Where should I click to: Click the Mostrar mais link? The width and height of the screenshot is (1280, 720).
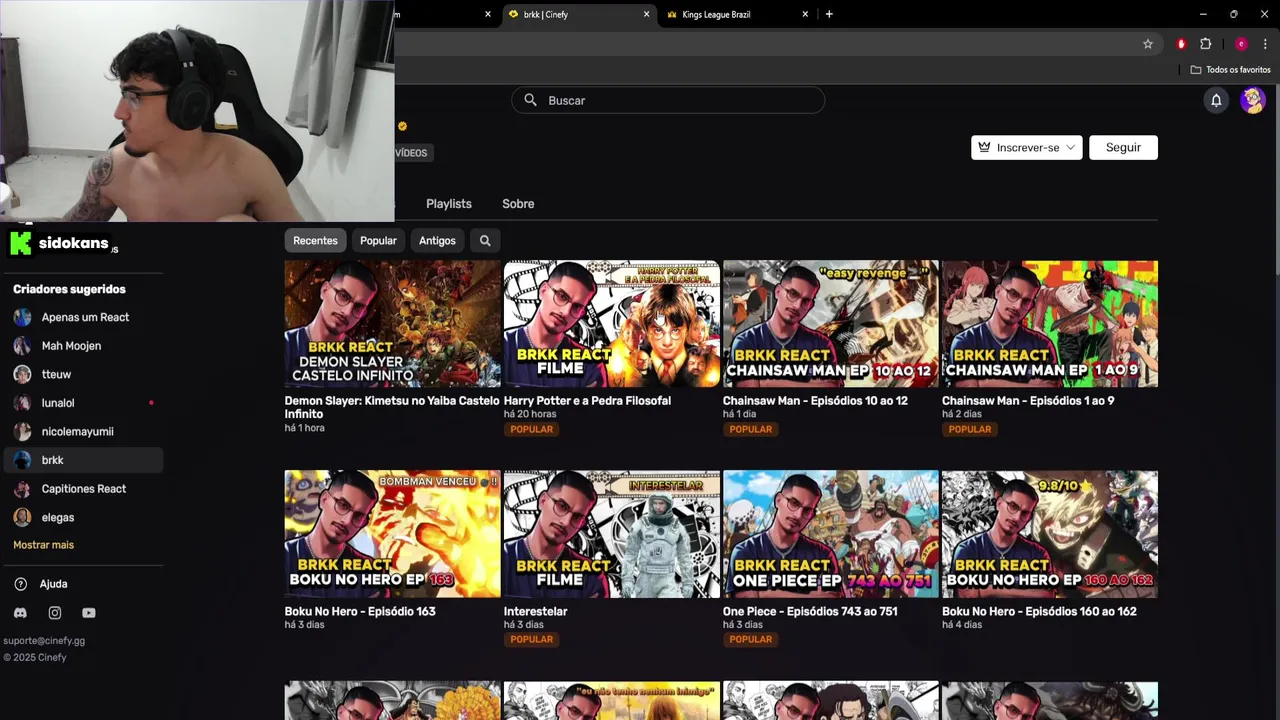click(43, 545)
